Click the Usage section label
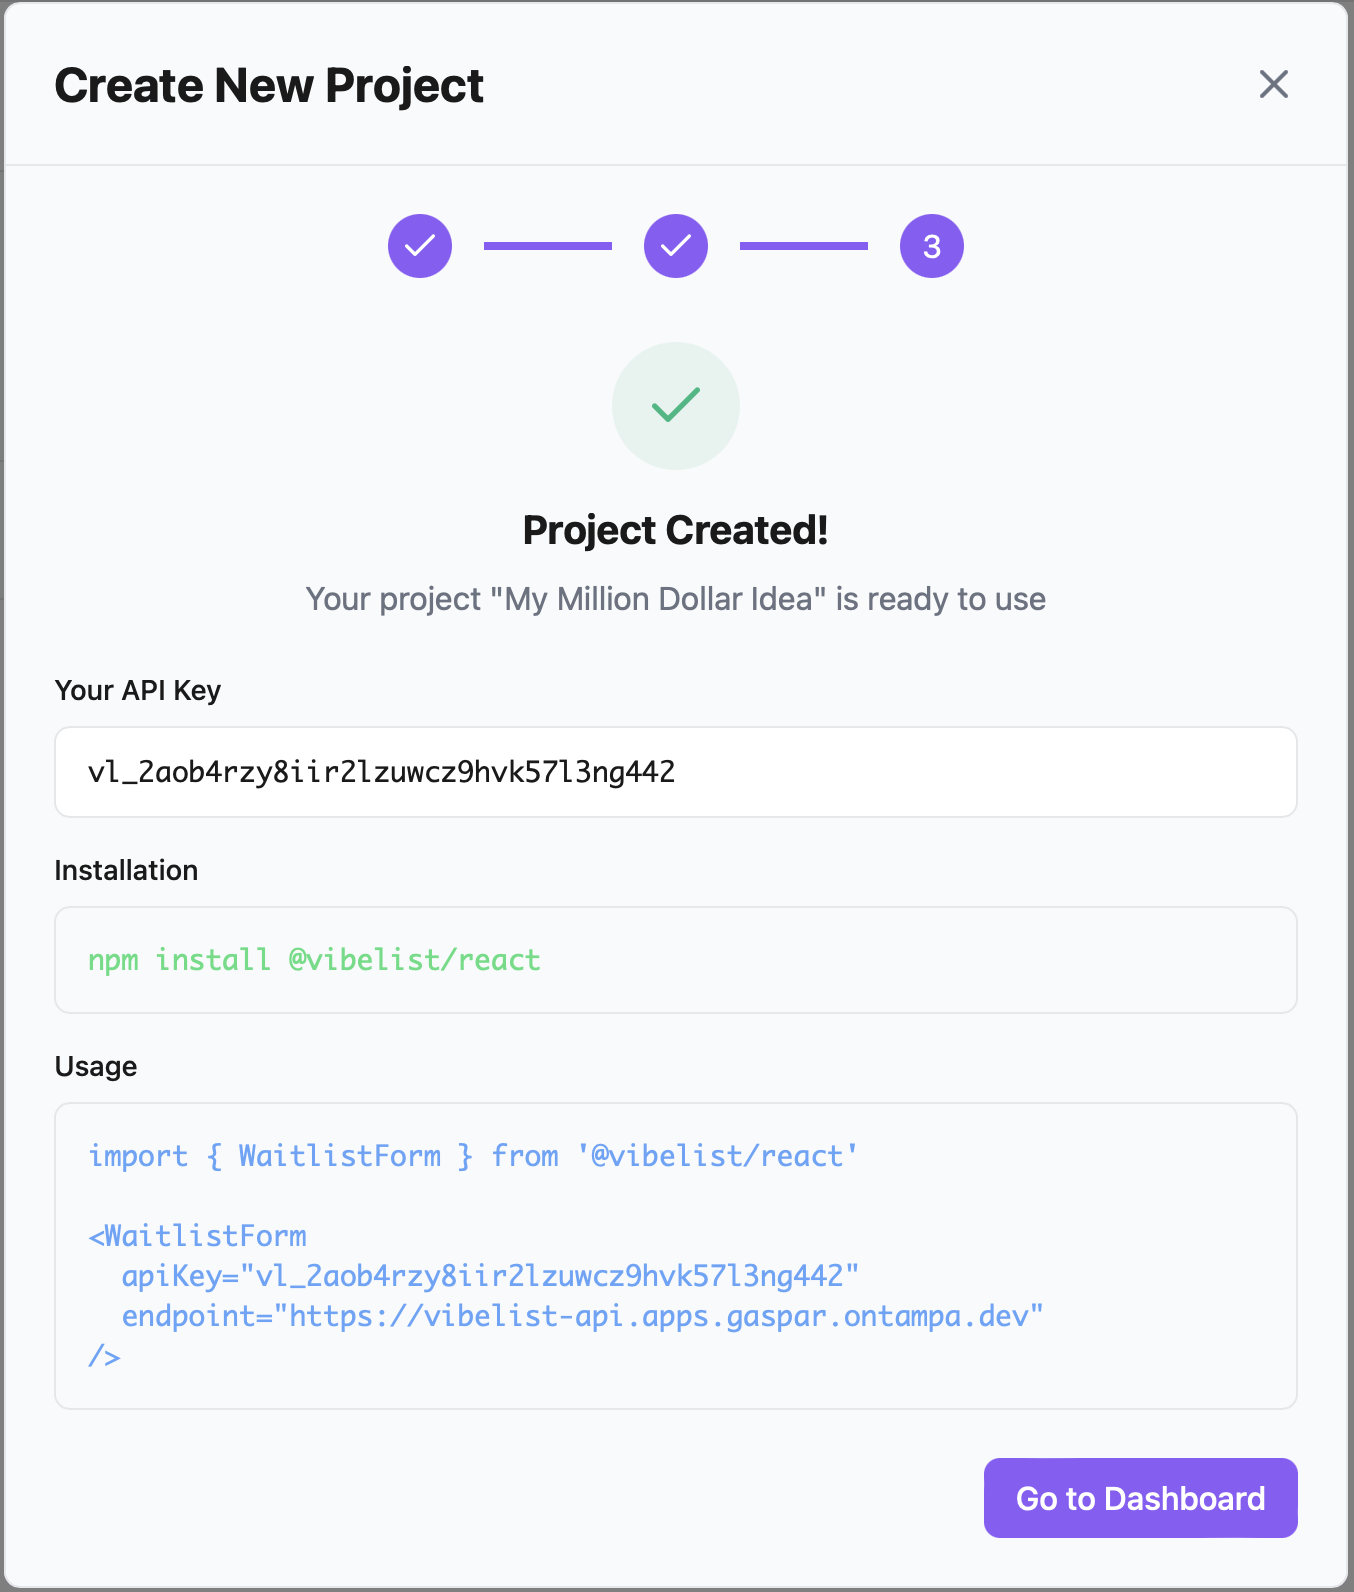 [x=96, y=1066]
